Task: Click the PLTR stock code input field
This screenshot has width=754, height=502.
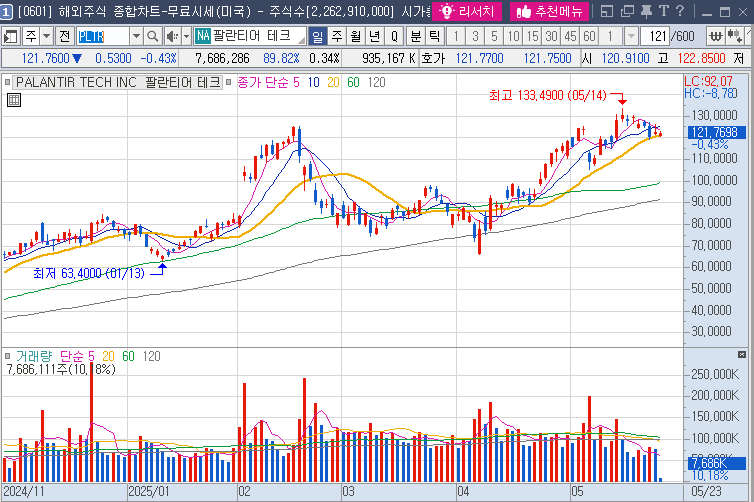Action: tap(102, 36)
